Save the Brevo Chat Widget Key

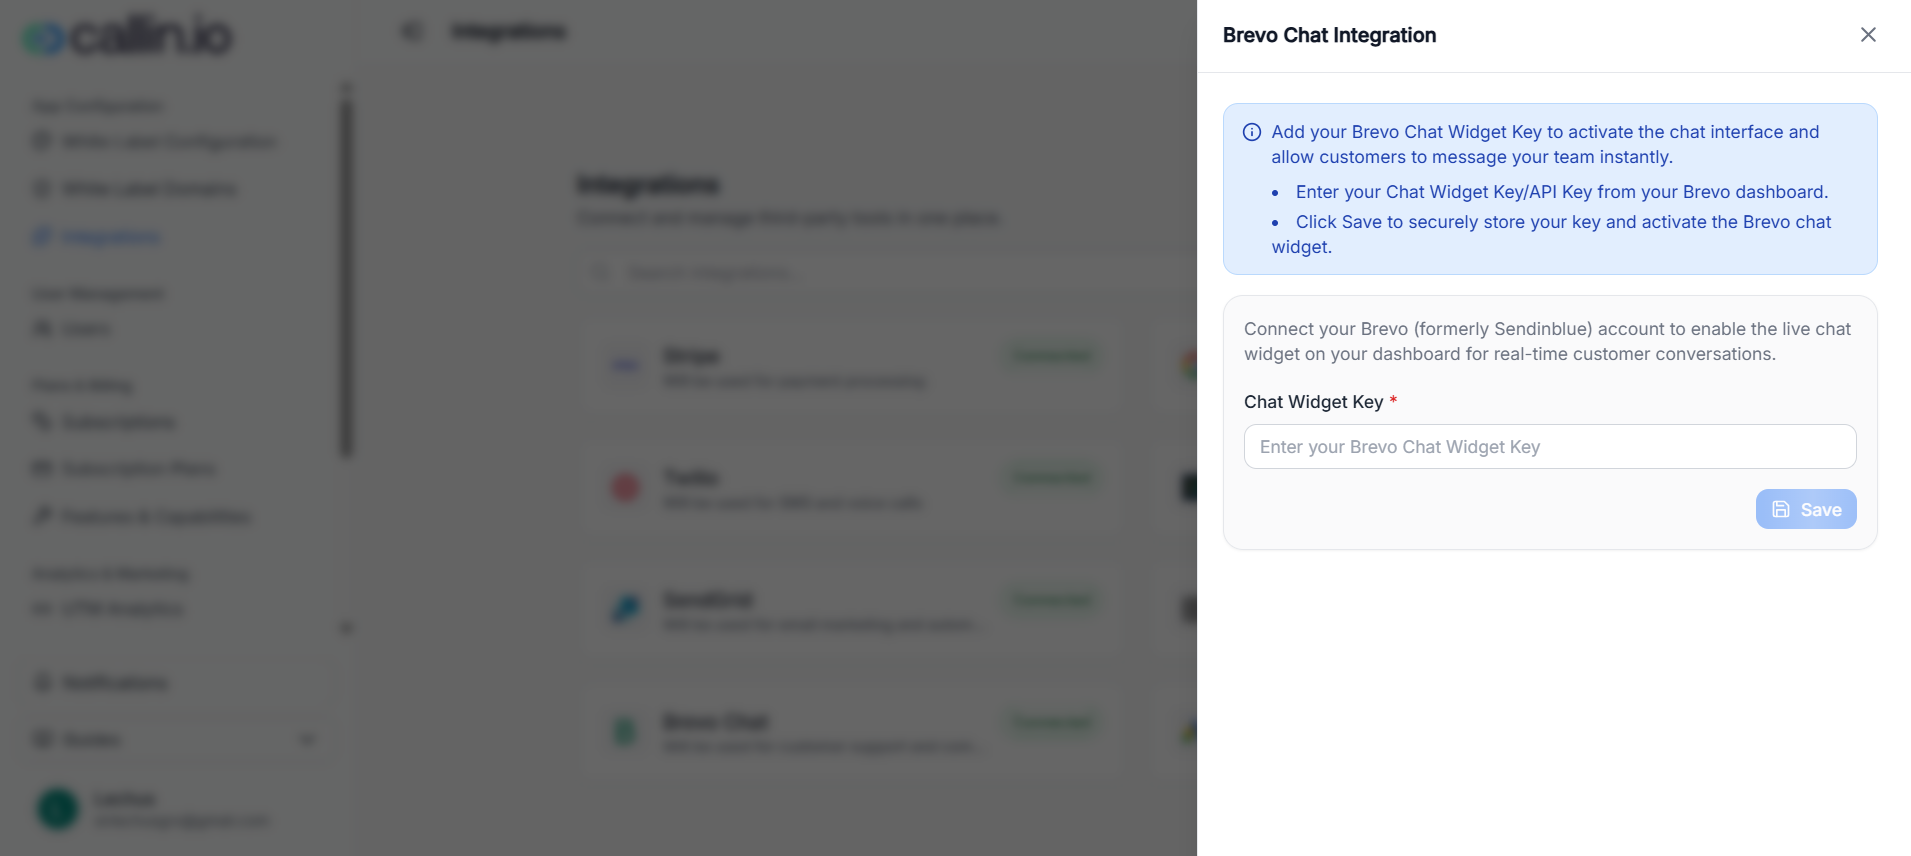[x=1806, y=509]
